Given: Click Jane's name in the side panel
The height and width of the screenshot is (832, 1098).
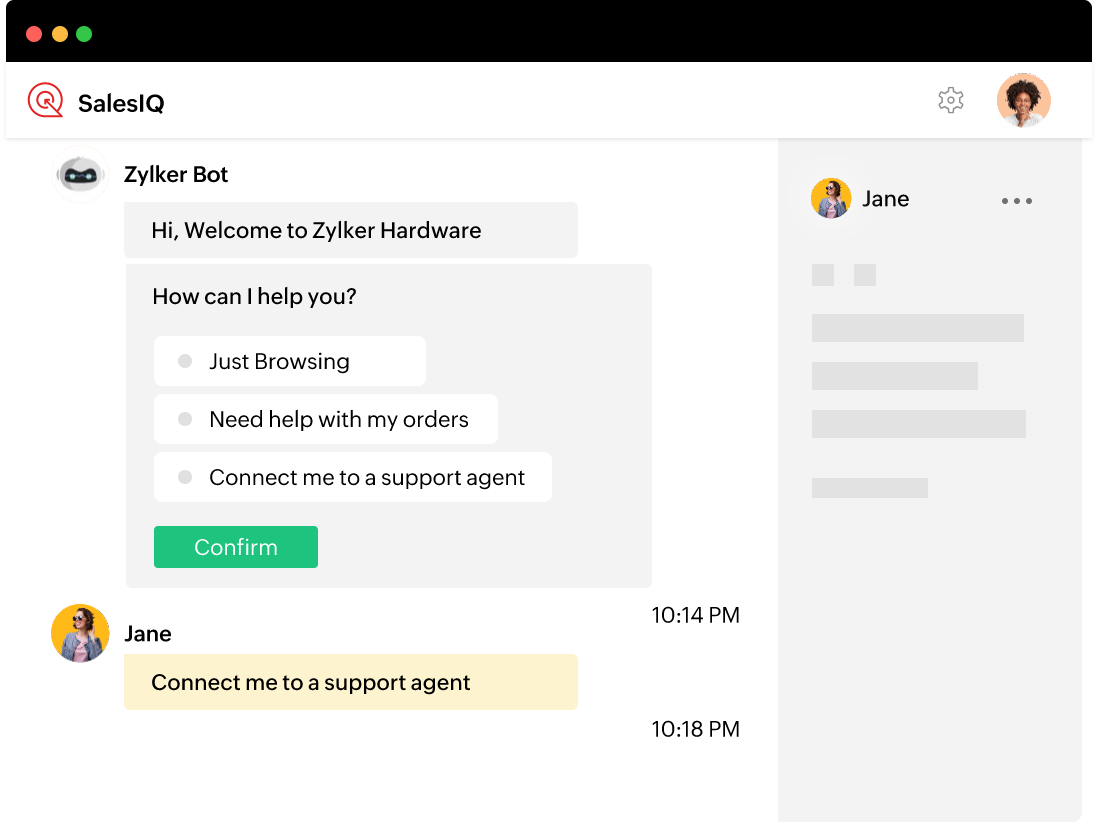Looking at the screenshot, I should (x=885, y=199).
